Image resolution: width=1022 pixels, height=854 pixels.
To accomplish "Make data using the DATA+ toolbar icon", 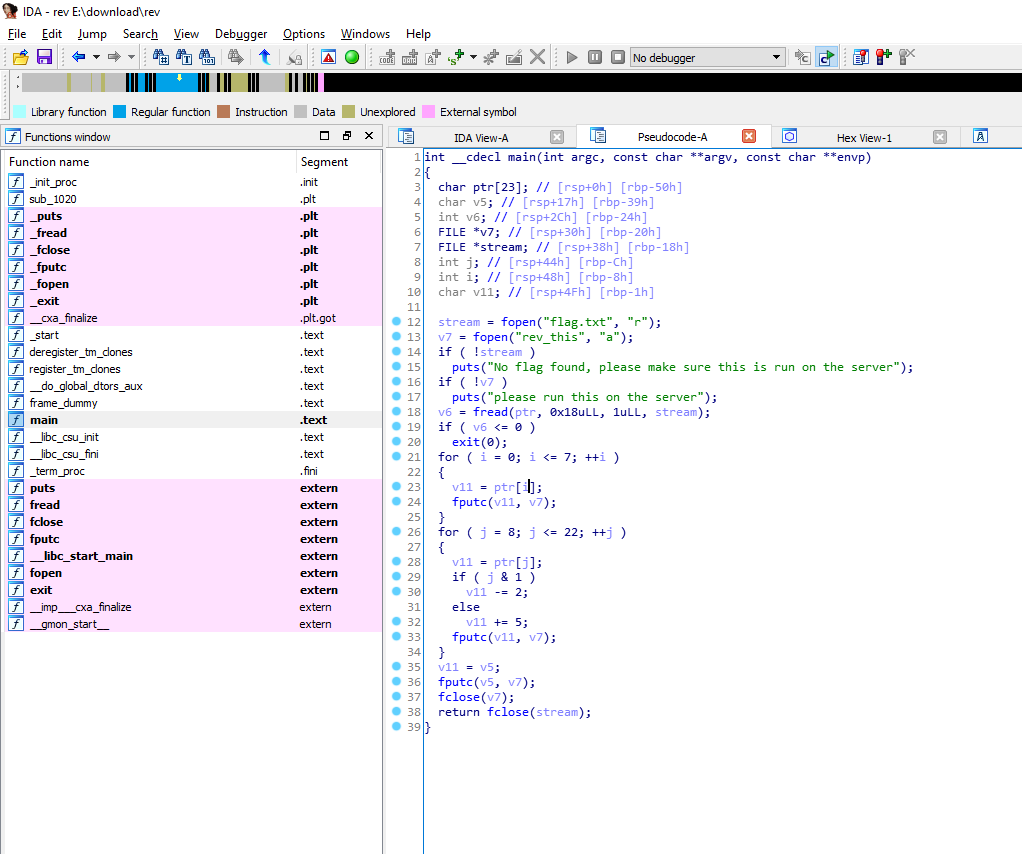I will click(x=410, y=57).
